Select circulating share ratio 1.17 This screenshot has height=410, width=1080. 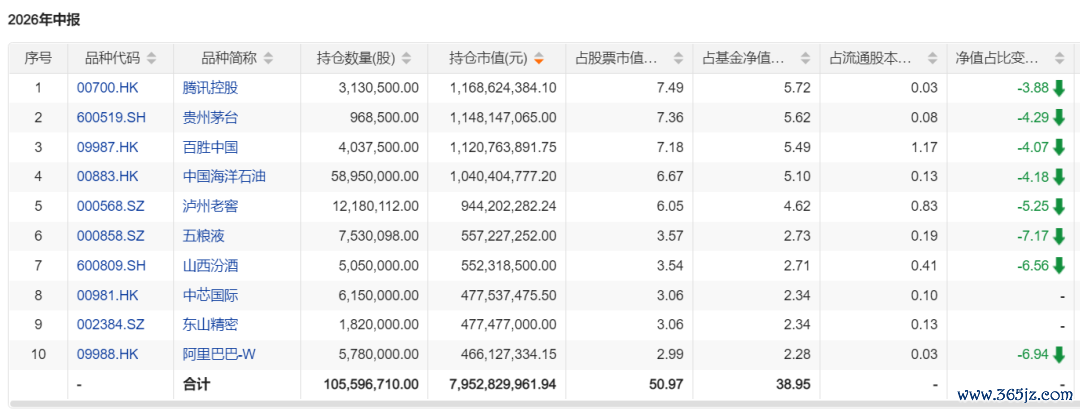point(925,147)
